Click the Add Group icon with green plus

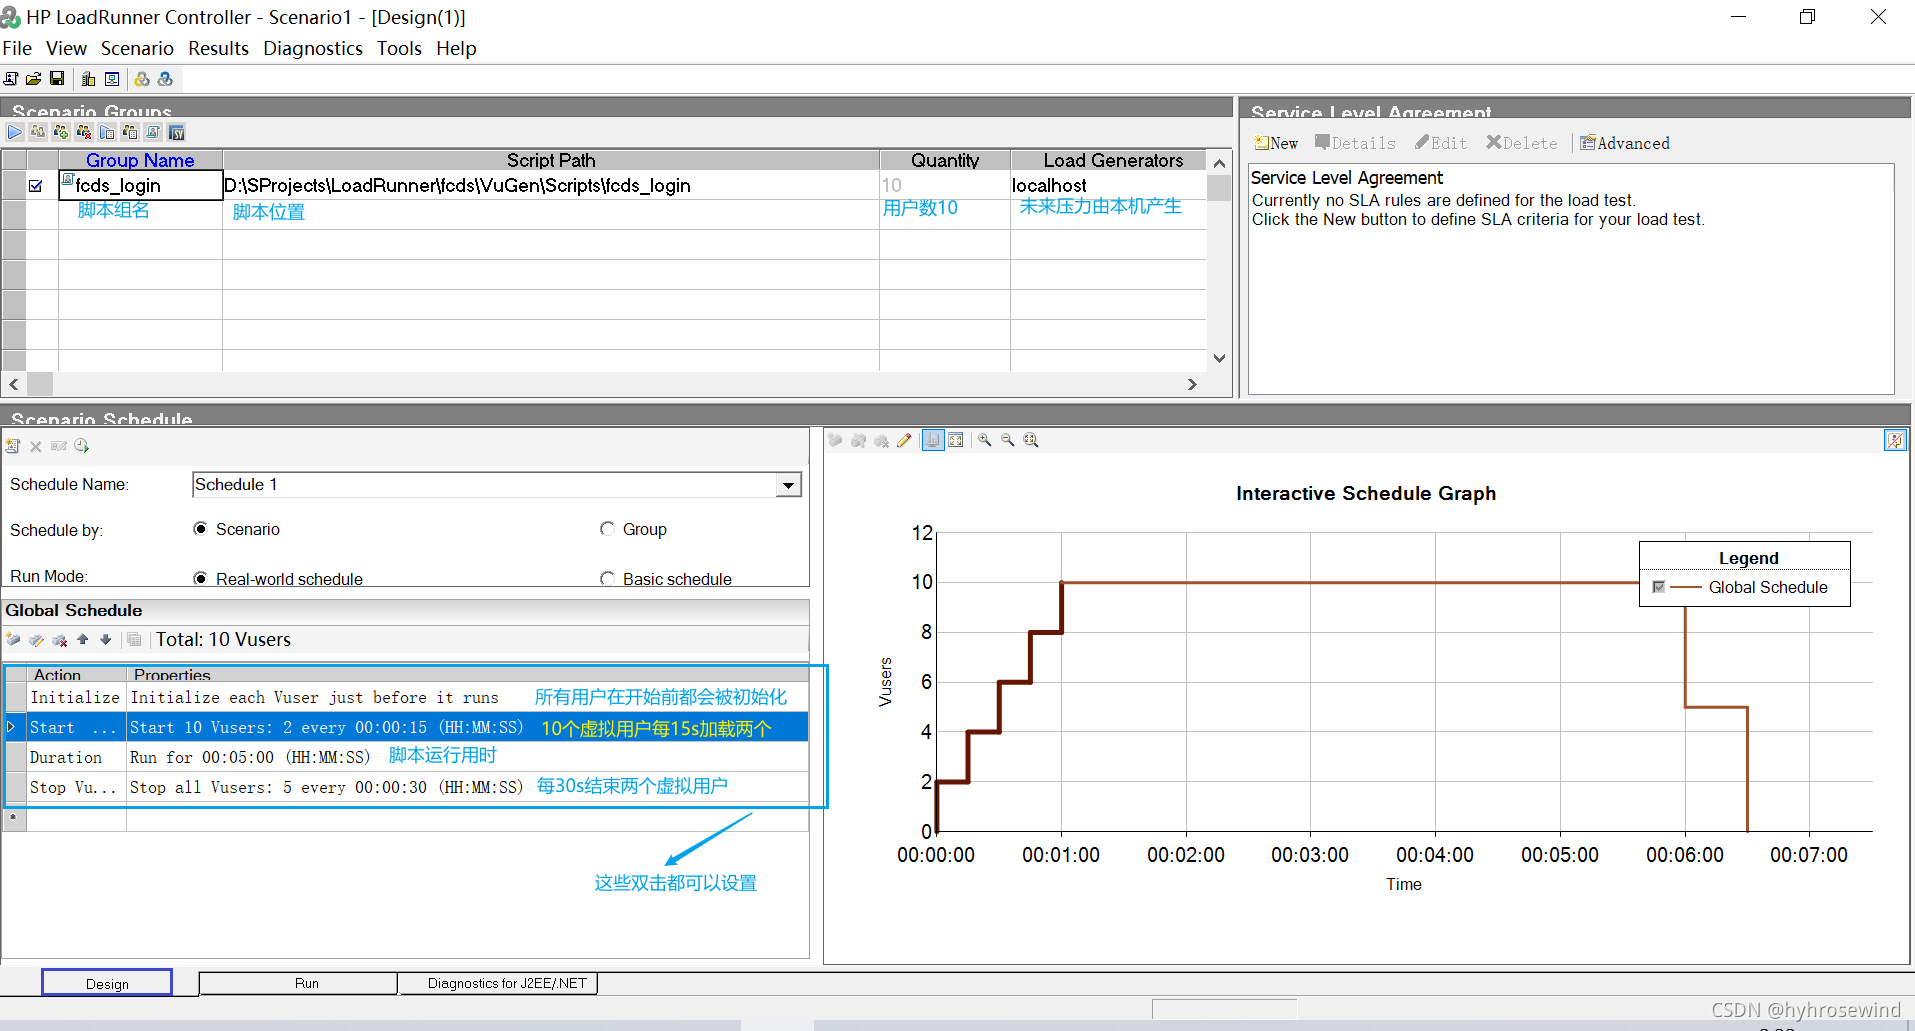(61, 132)
